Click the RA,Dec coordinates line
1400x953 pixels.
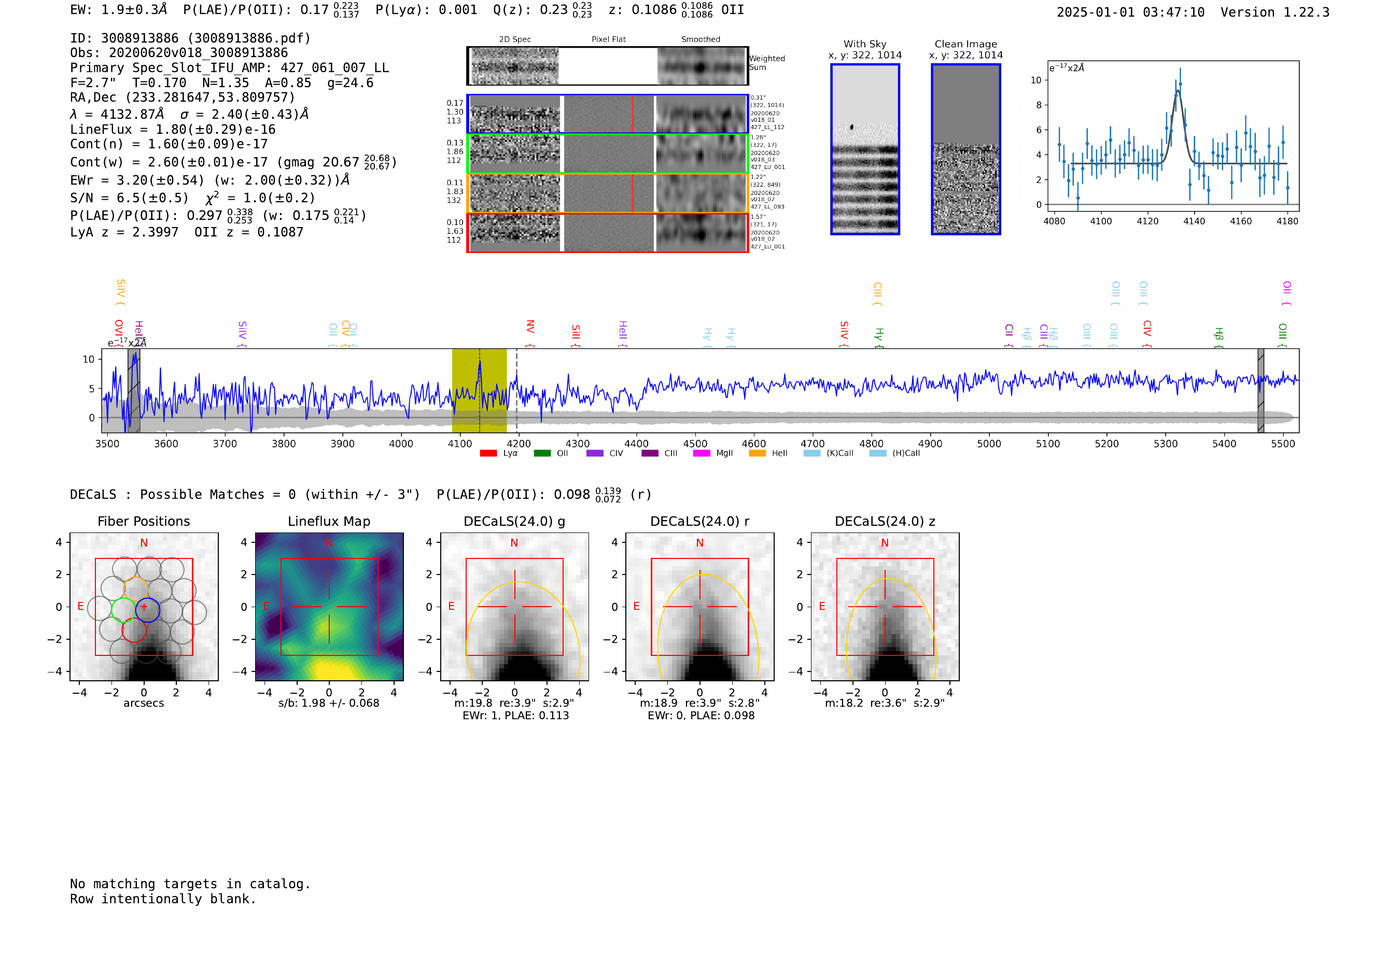[183, 97]
